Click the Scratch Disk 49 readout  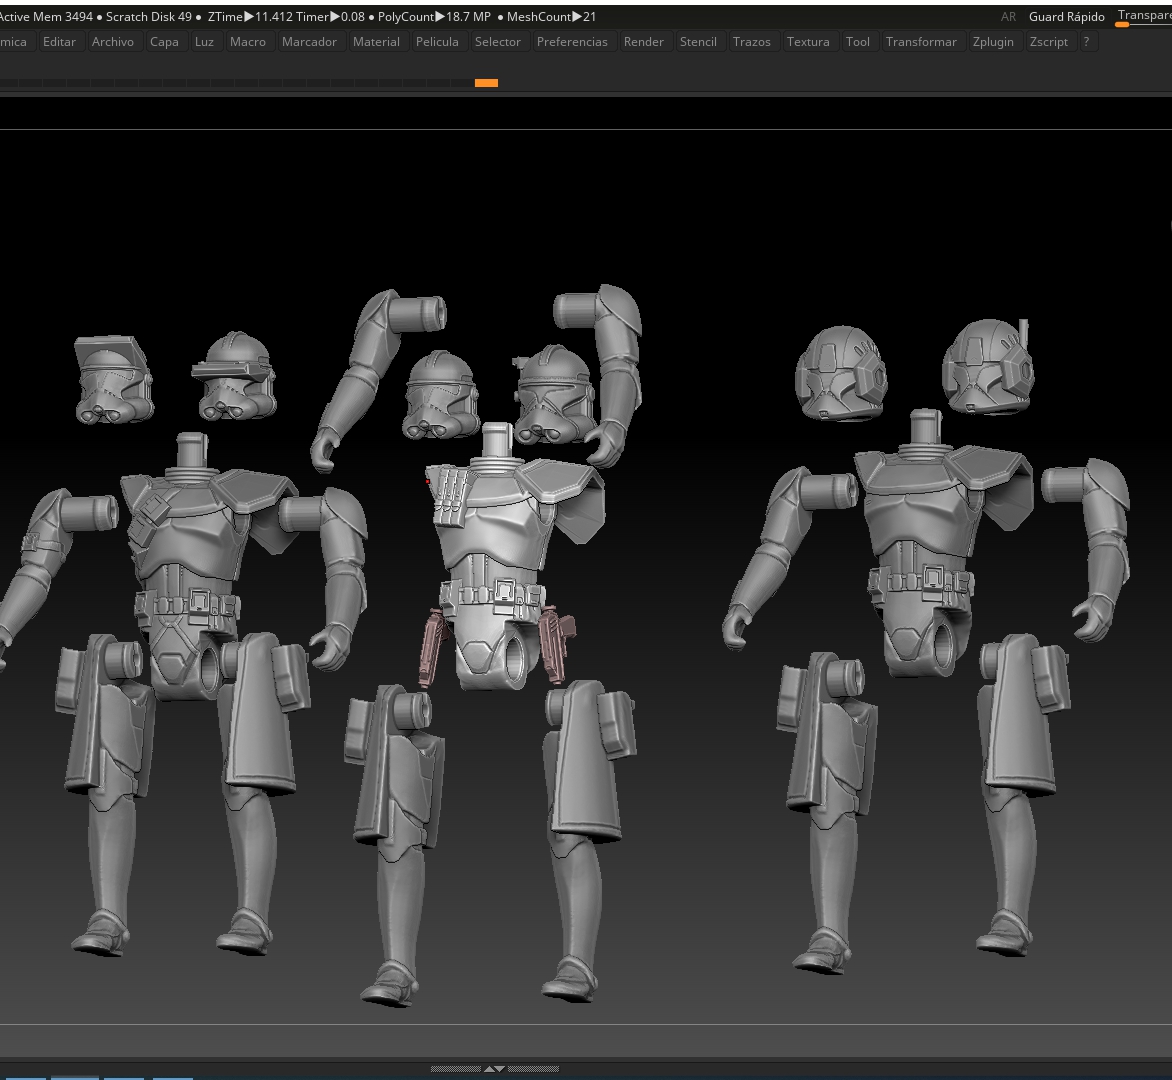tap(149, 16)
